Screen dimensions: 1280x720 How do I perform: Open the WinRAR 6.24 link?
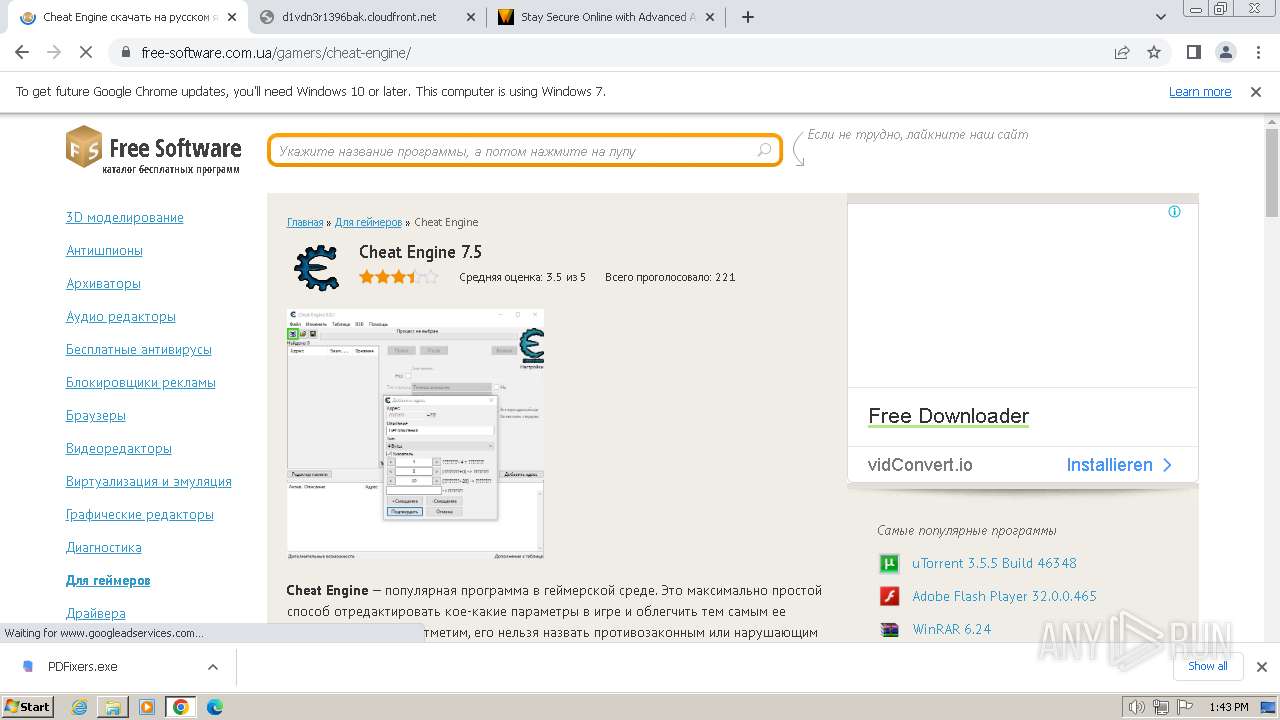point(951,629)
